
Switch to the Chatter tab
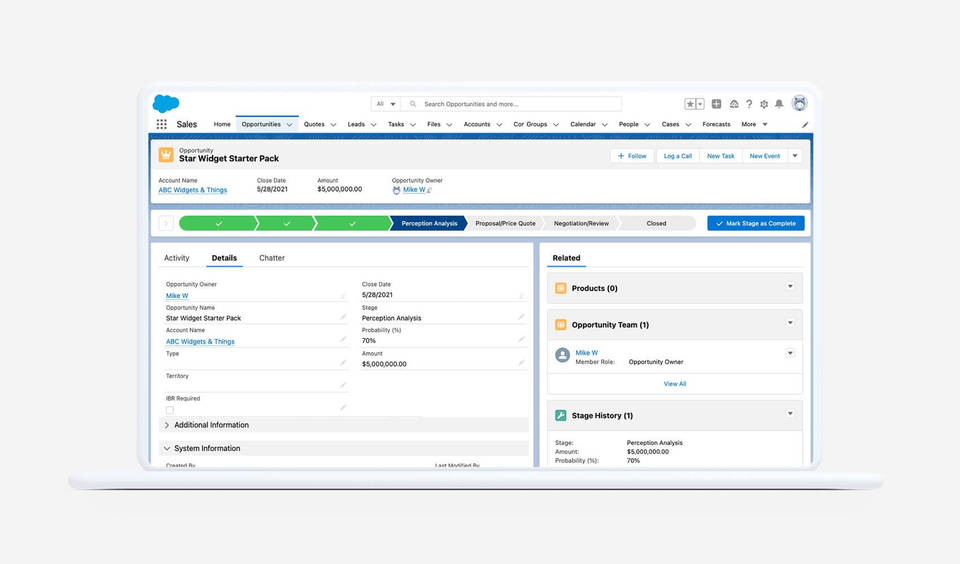point(272,258)
